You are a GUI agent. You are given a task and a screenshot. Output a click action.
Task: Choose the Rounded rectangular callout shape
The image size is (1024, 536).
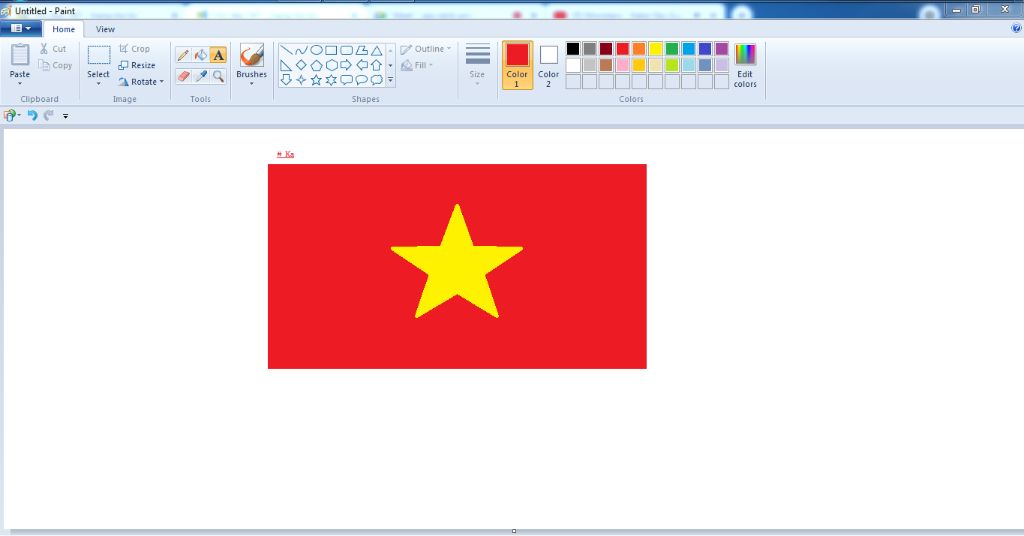click(x=346, y=80)
